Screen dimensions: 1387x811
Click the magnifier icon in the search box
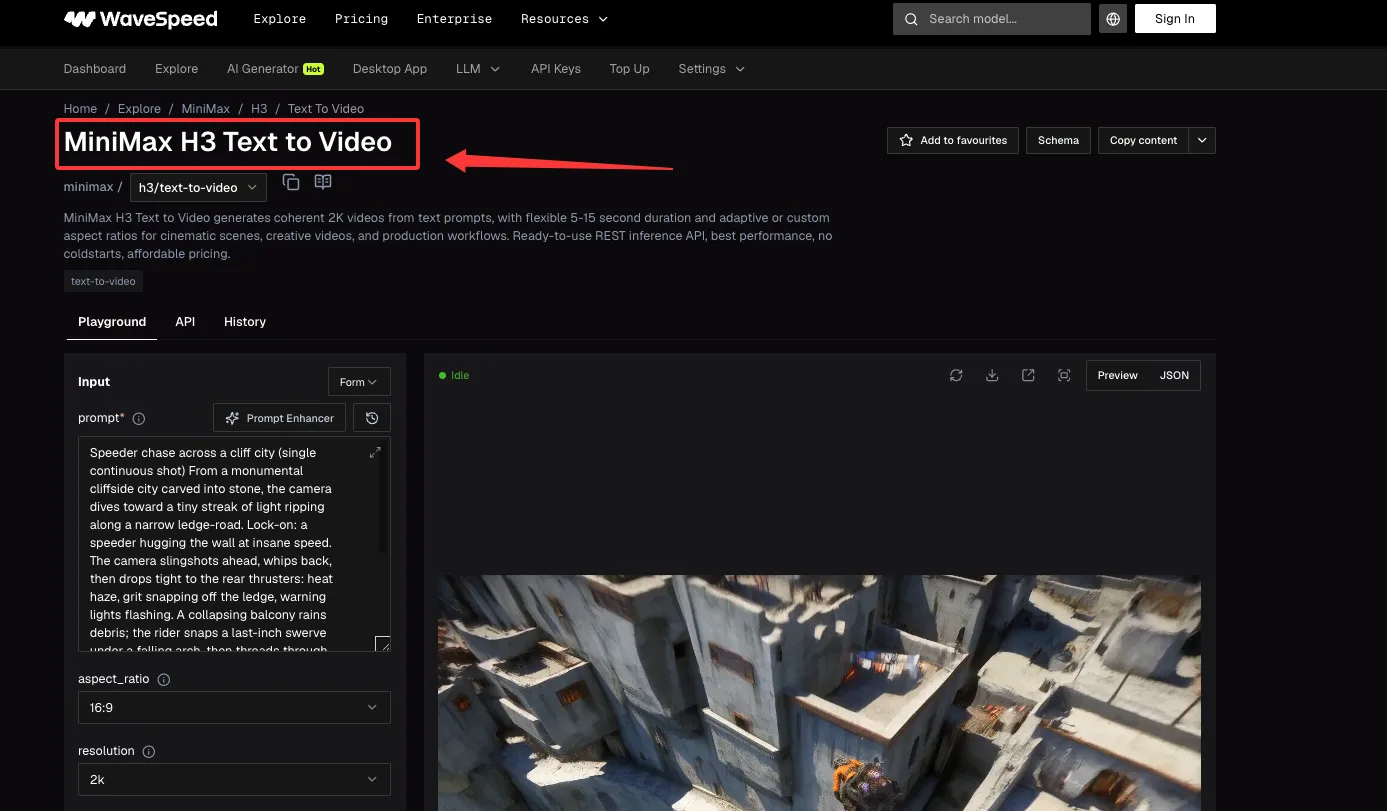[x=911, y=19]
